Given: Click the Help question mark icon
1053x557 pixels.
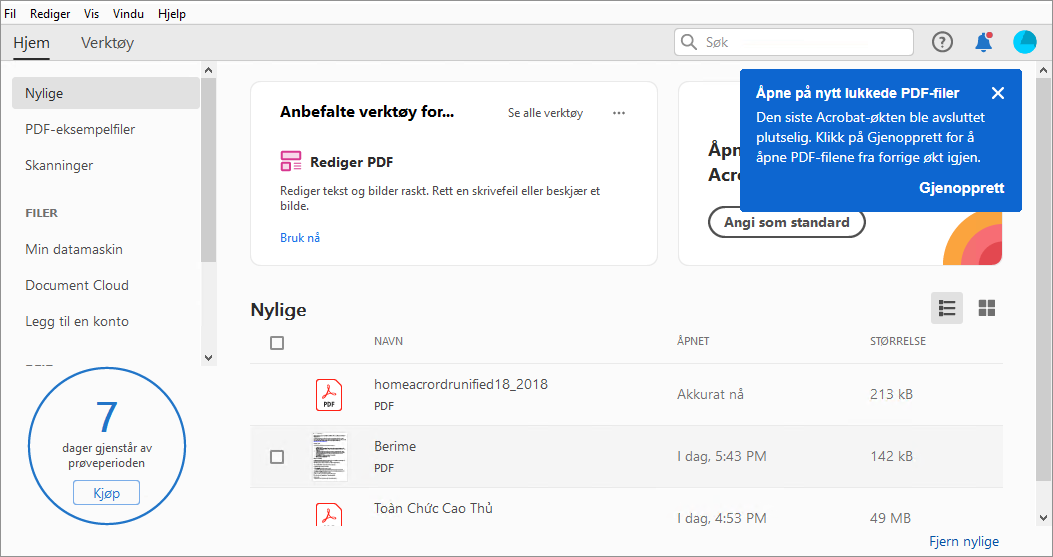Looking at the screenshot, I should (x=942, y=42).
